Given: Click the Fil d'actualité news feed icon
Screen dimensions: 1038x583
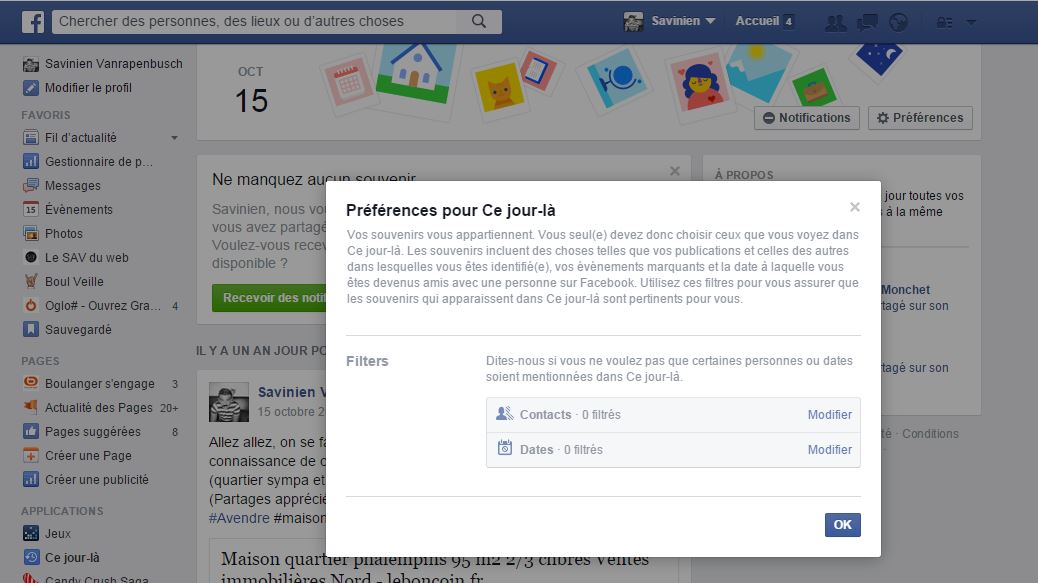Looking at the screenshot, I should point(30,138).
